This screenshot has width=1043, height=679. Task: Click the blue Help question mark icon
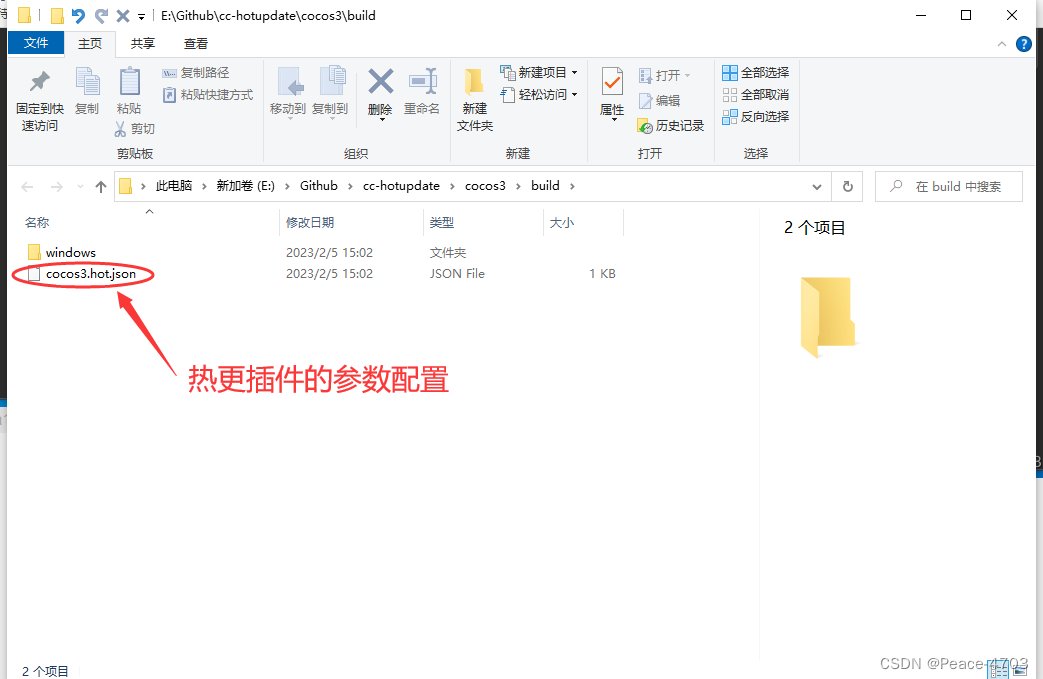point(1022,43)
